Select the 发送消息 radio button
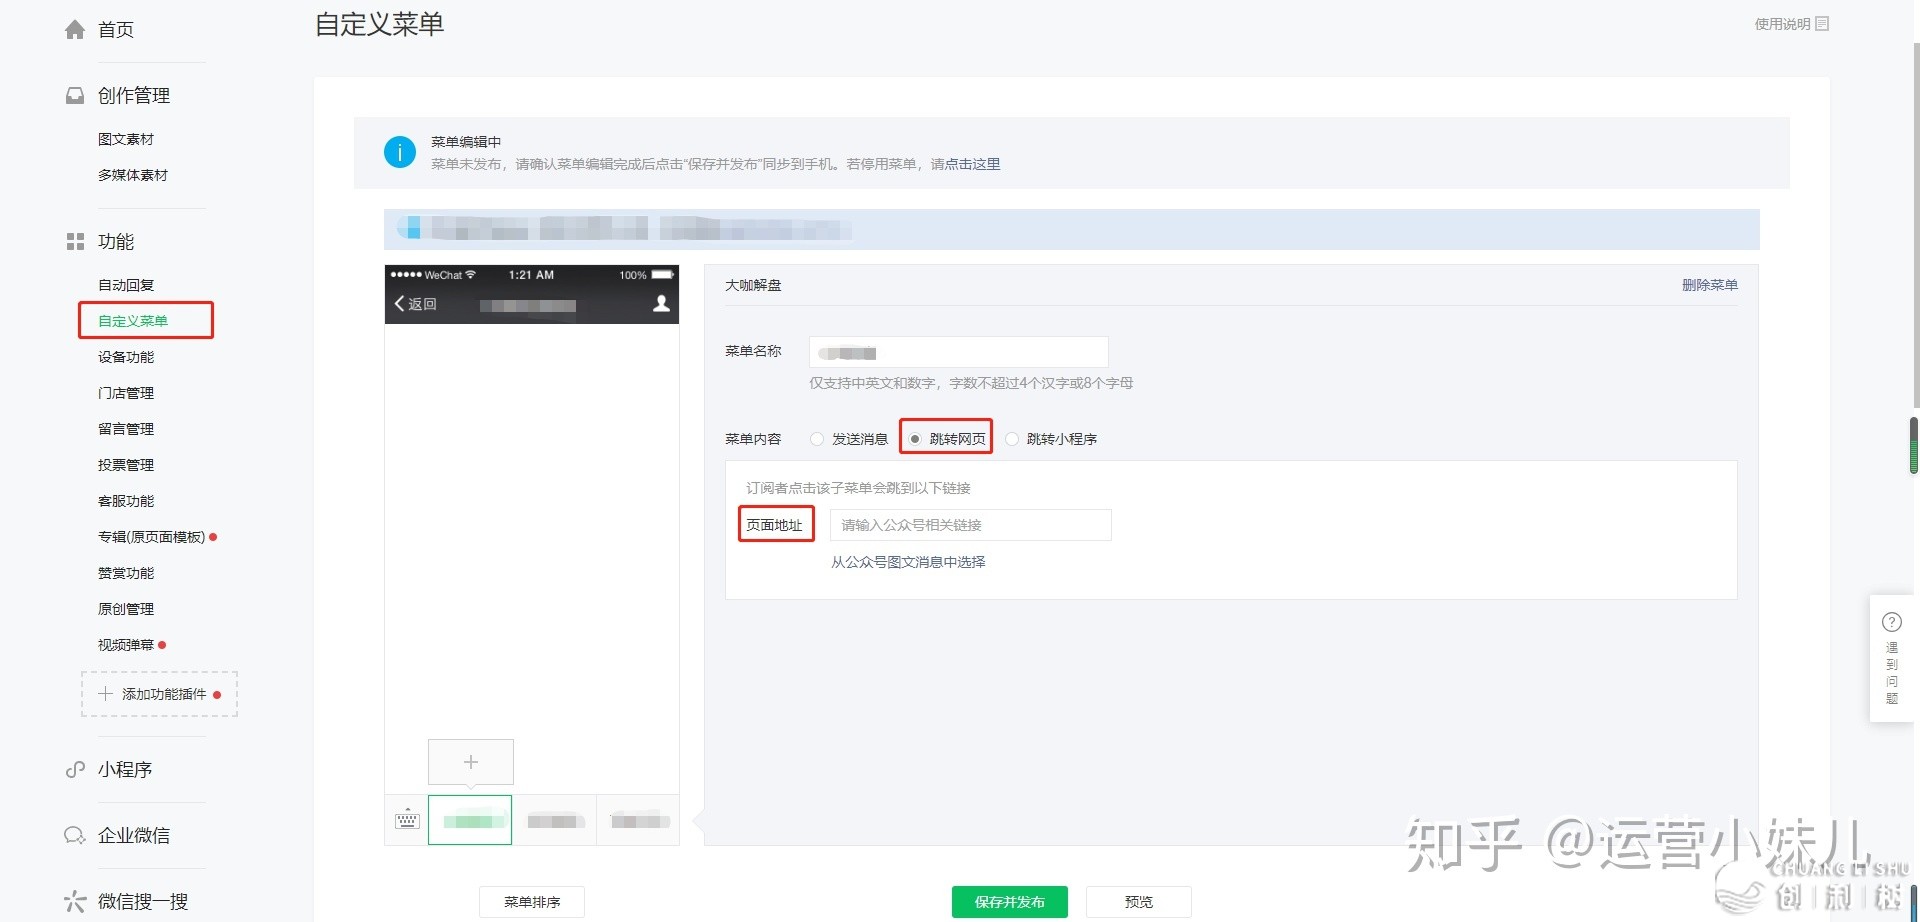 click(817, 439)
